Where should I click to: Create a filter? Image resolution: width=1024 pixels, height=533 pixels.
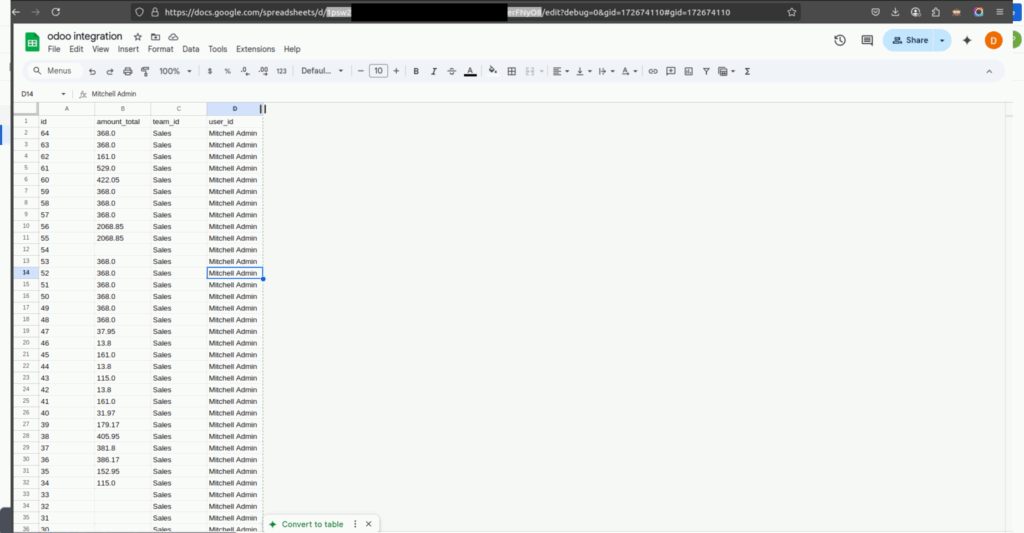(706, 71)
